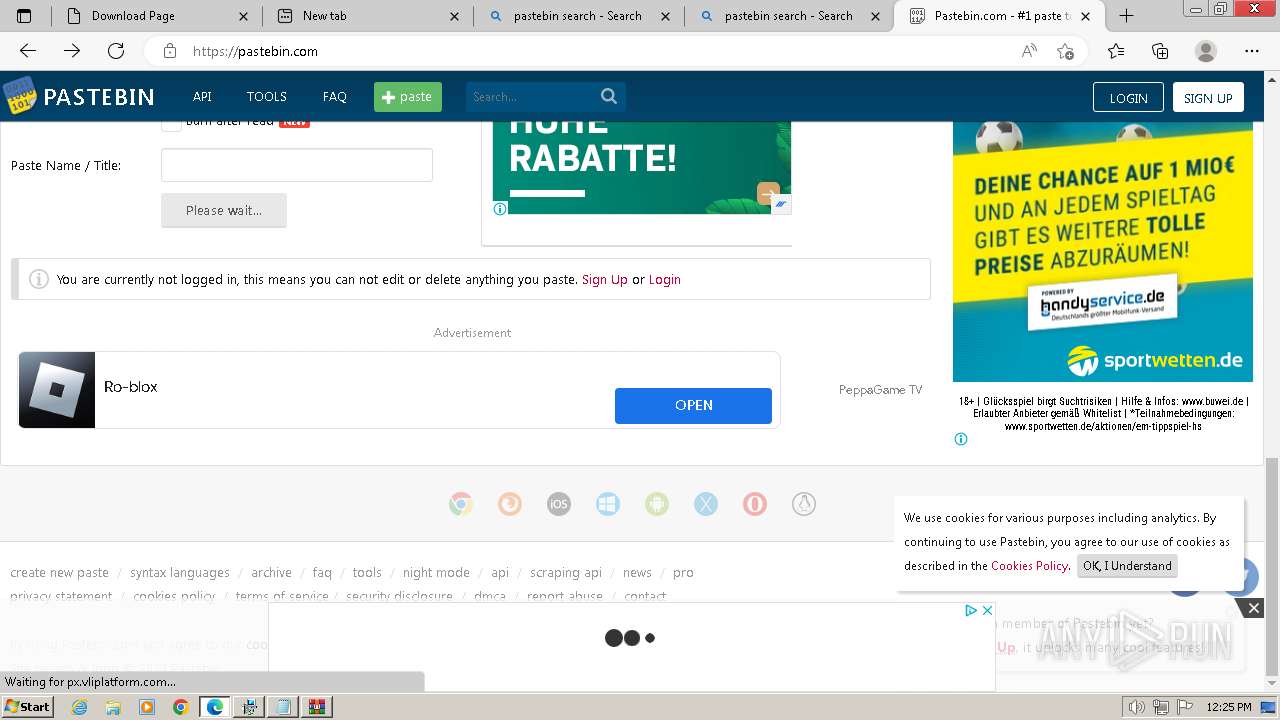
Task: Click the info icon beside the login notice
Action: point(39,279)
